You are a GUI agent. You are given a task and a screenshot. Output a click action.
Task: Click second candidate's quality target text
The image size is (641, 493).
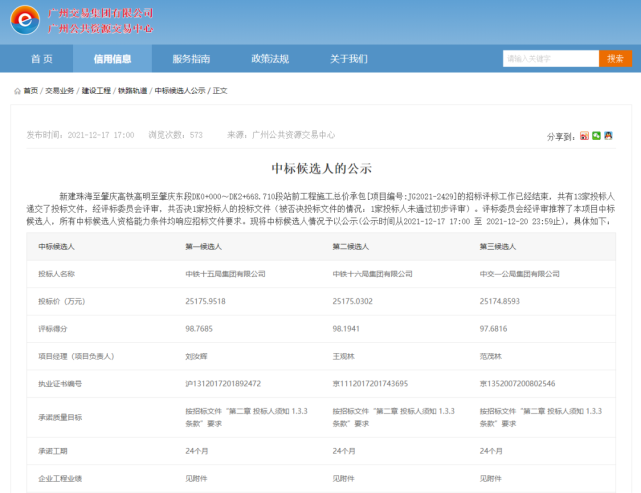(x=394, y=417)
